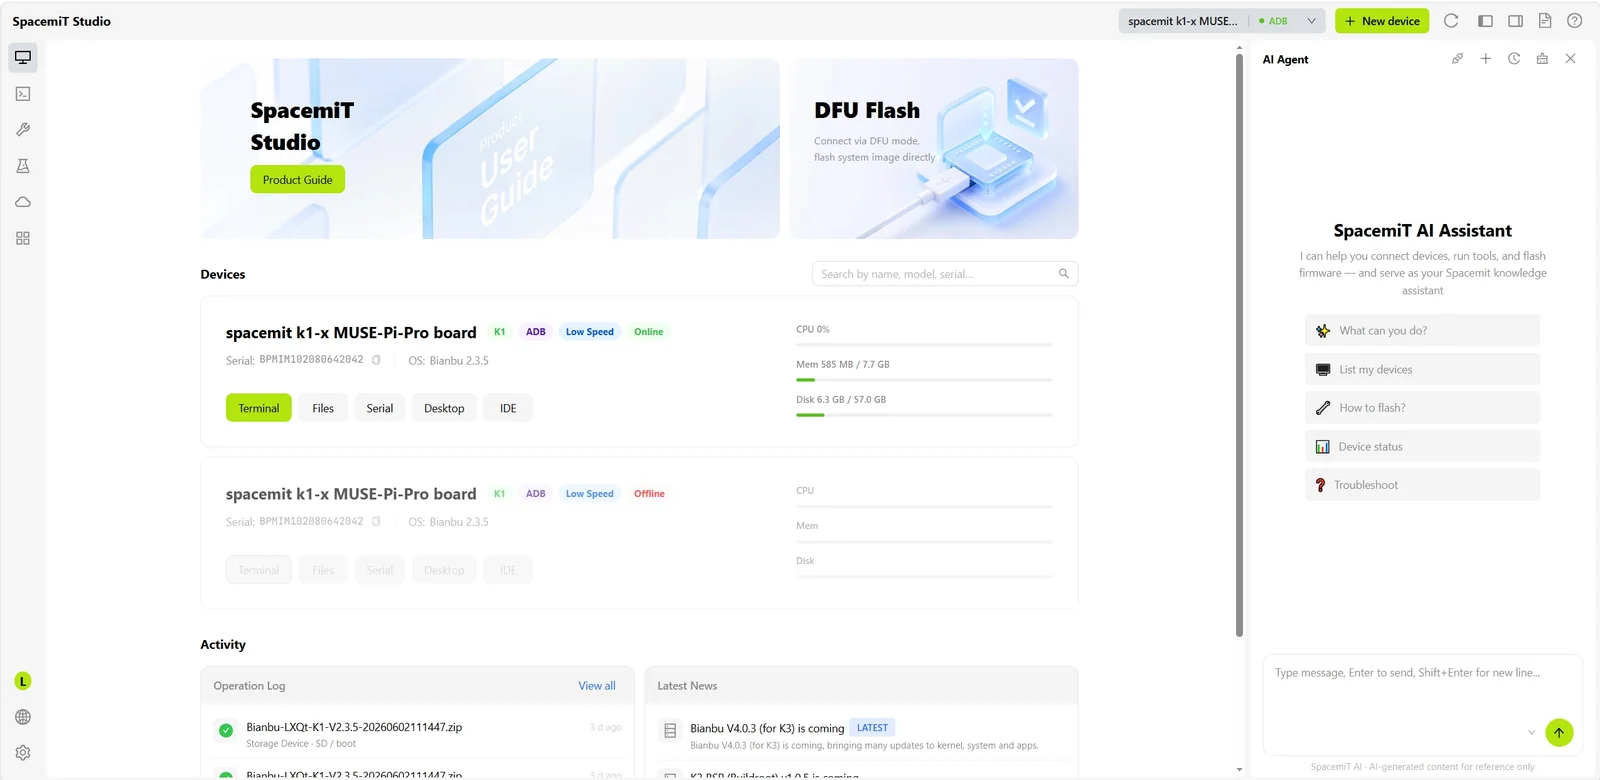Choose the 'Device status' suggestion
The image size is (1600, 780).
coord(1422,447)
